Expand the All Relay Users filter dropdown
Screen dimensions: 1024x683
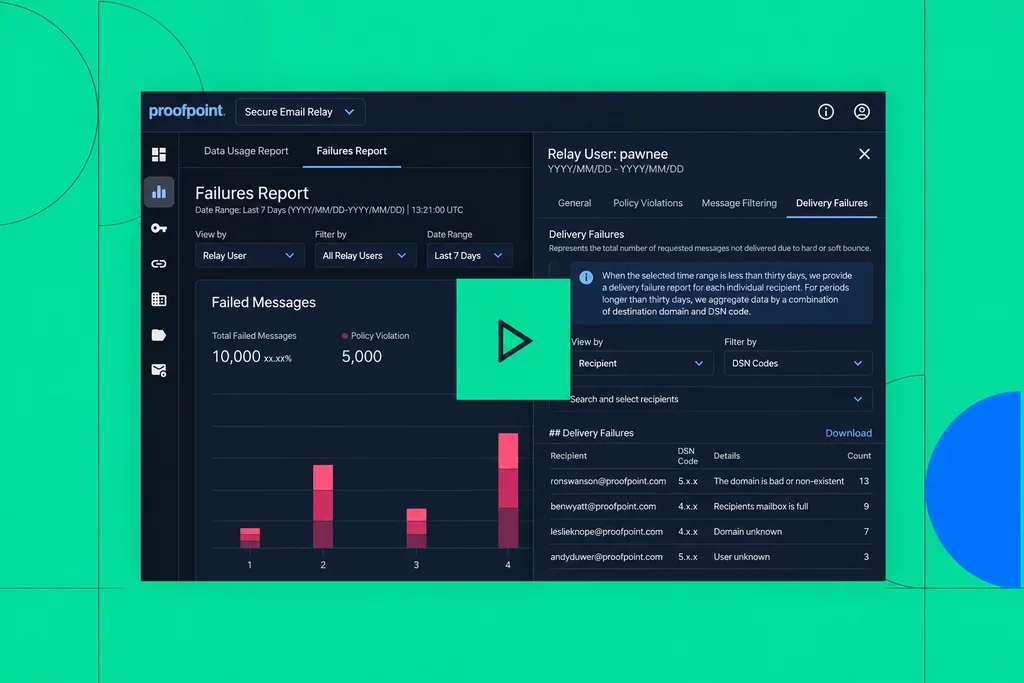pyautogui.click(x=365, y=255)
